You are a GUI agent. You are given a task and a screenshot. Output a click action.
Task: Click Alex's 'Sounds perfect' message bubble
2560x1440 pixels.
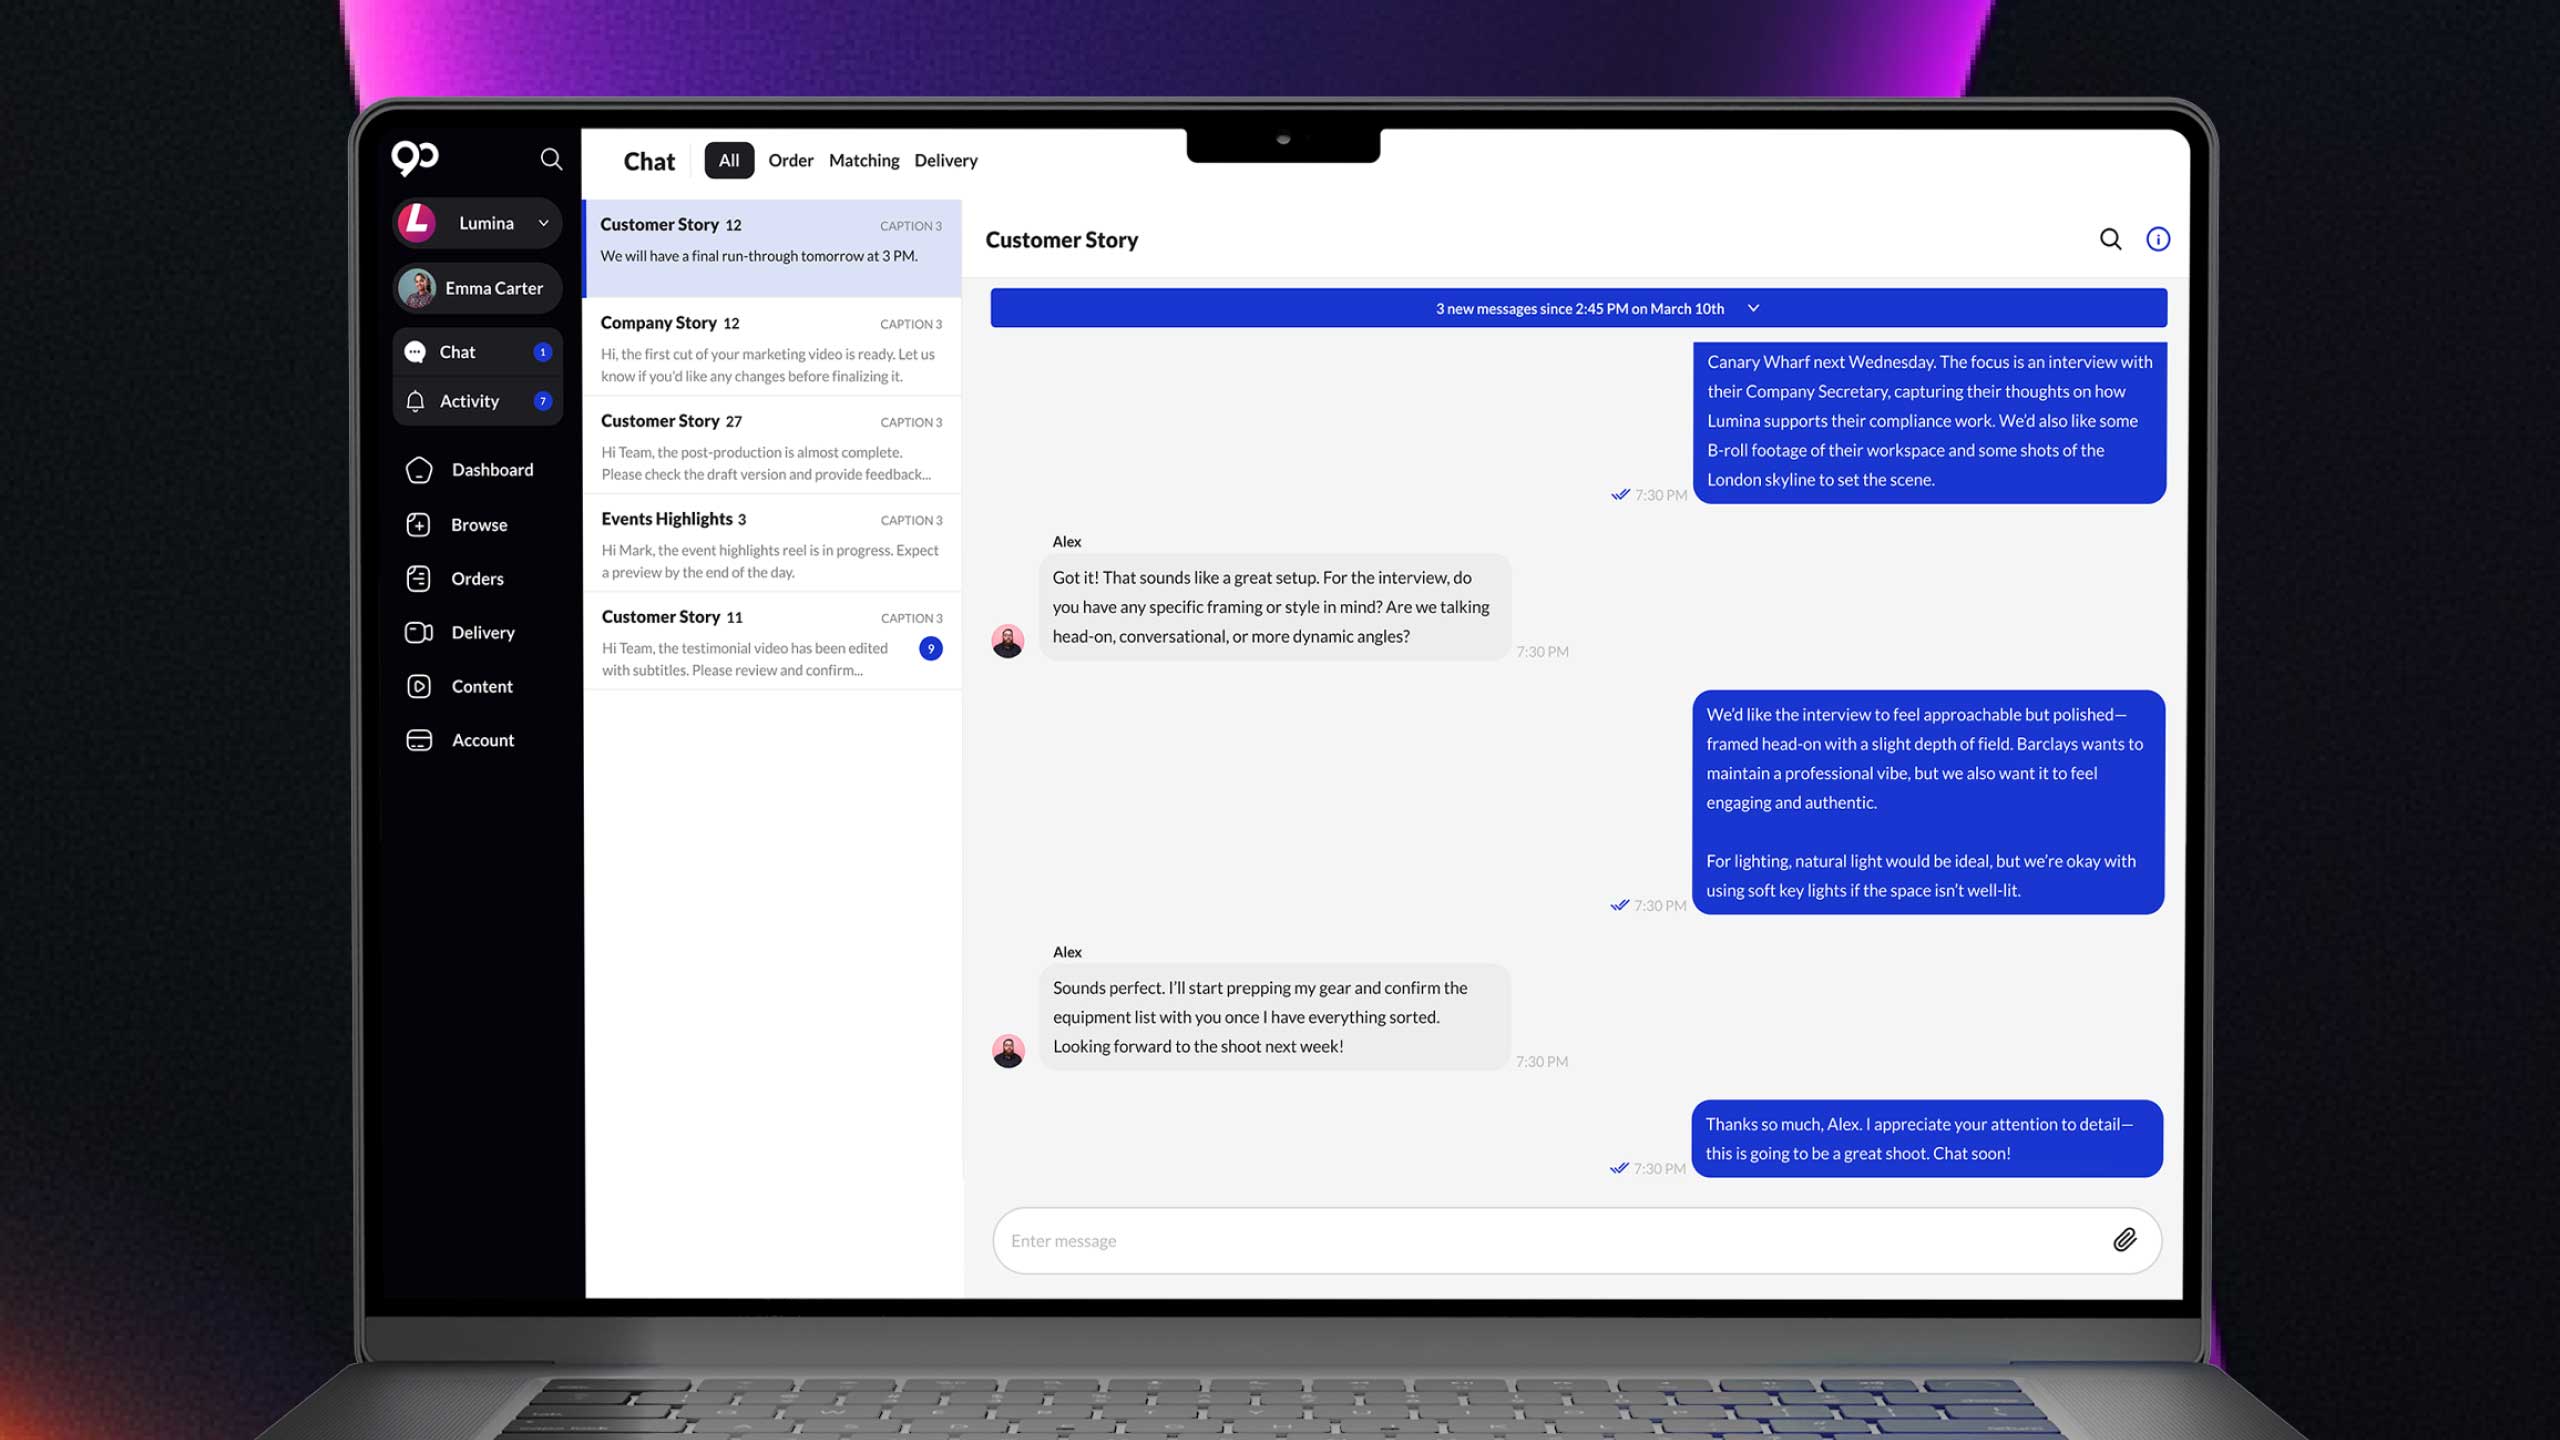(1274, 1017)
